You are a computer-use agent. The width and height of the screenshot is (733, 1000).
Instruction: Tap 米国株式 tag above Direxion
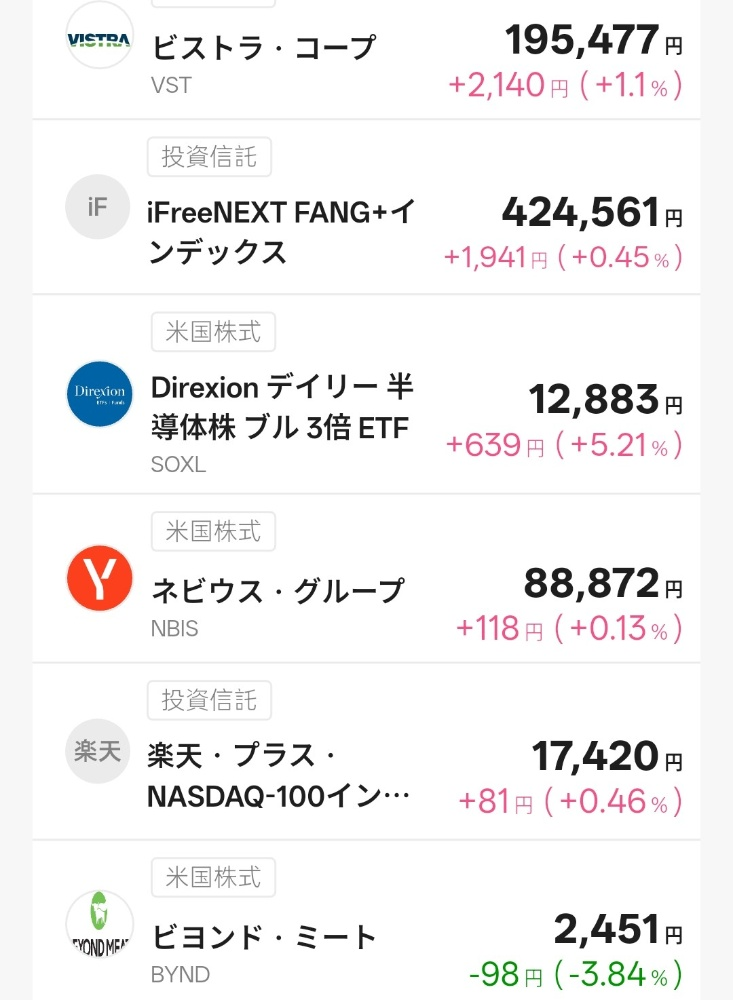tap(213, 332)
